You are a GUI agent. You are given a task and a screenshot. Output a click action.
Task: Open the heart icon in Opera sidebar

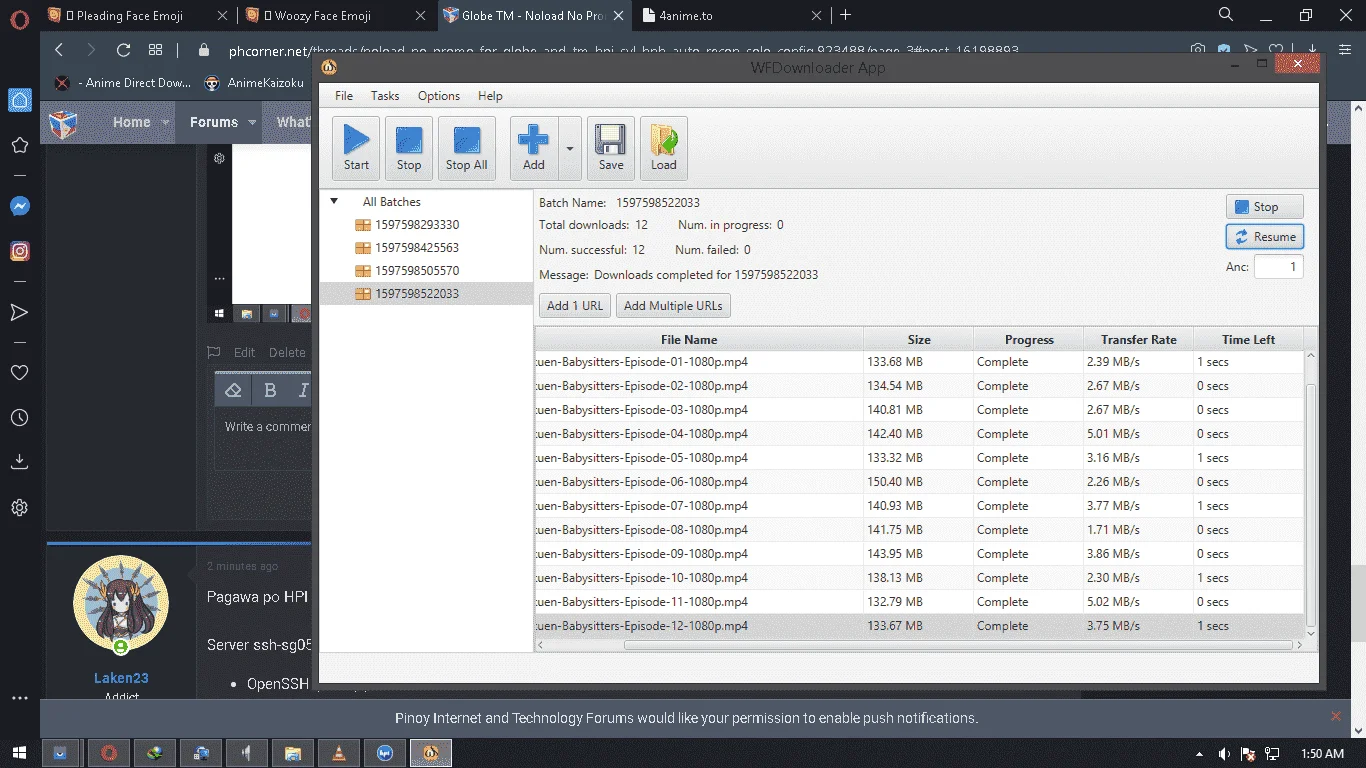click(19, 372)
